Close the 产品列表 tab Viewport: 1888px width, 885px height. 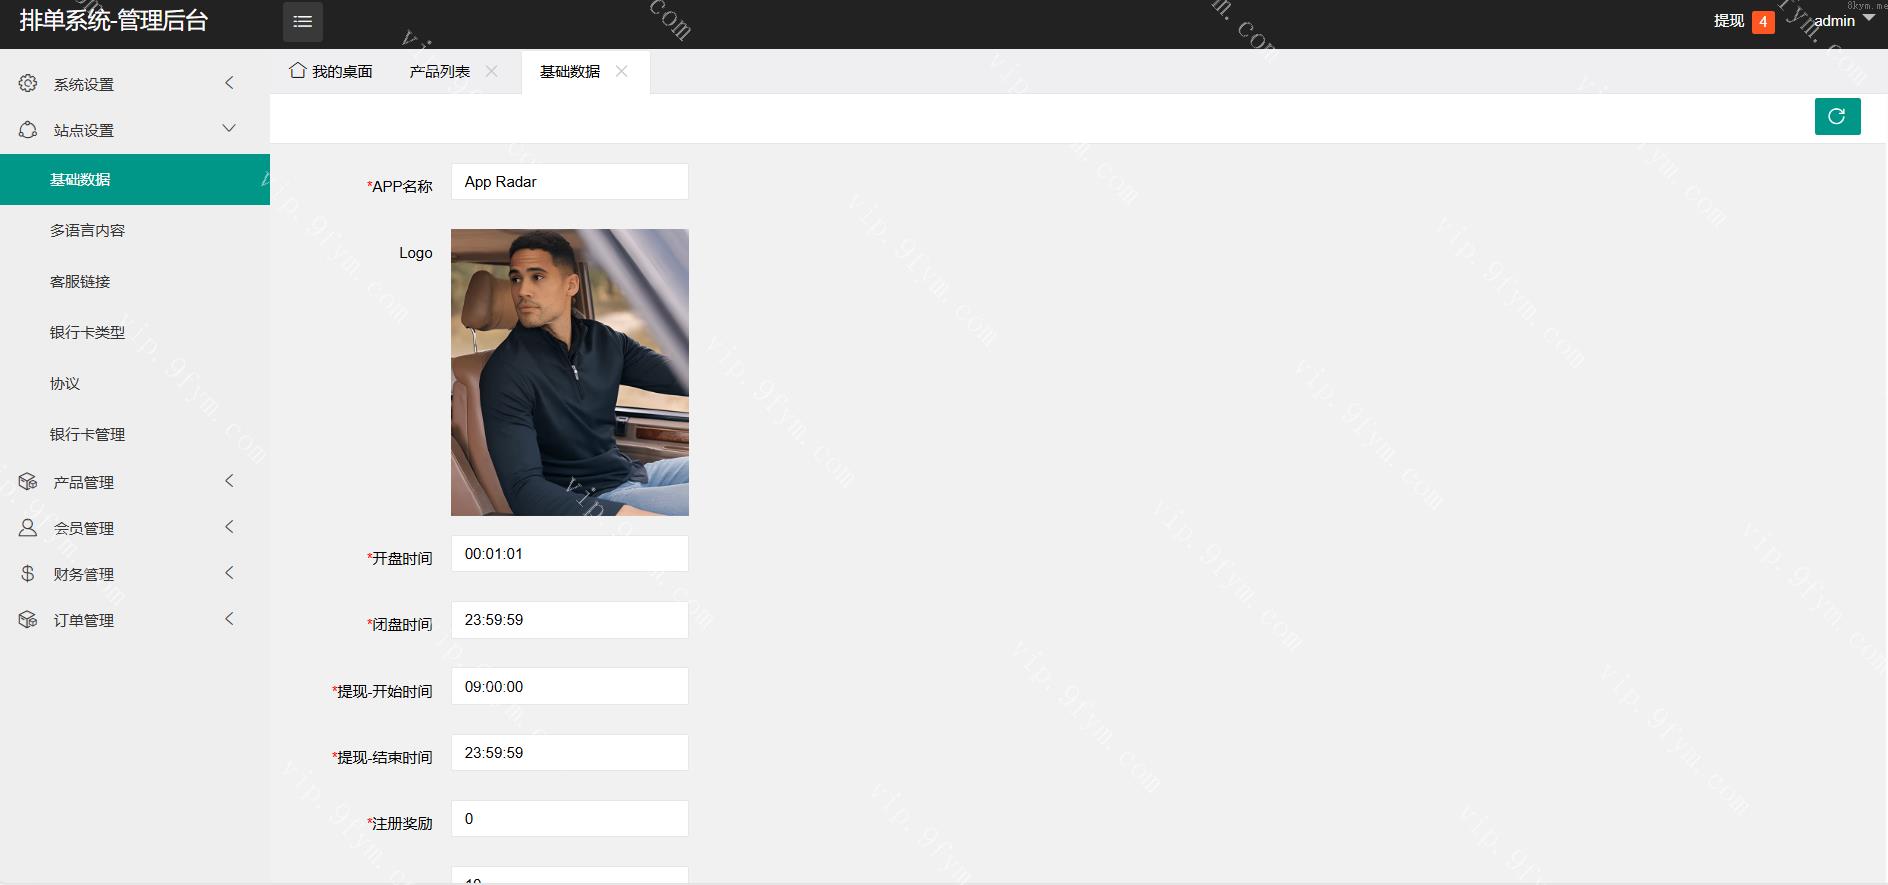click(x=491, y=71)
